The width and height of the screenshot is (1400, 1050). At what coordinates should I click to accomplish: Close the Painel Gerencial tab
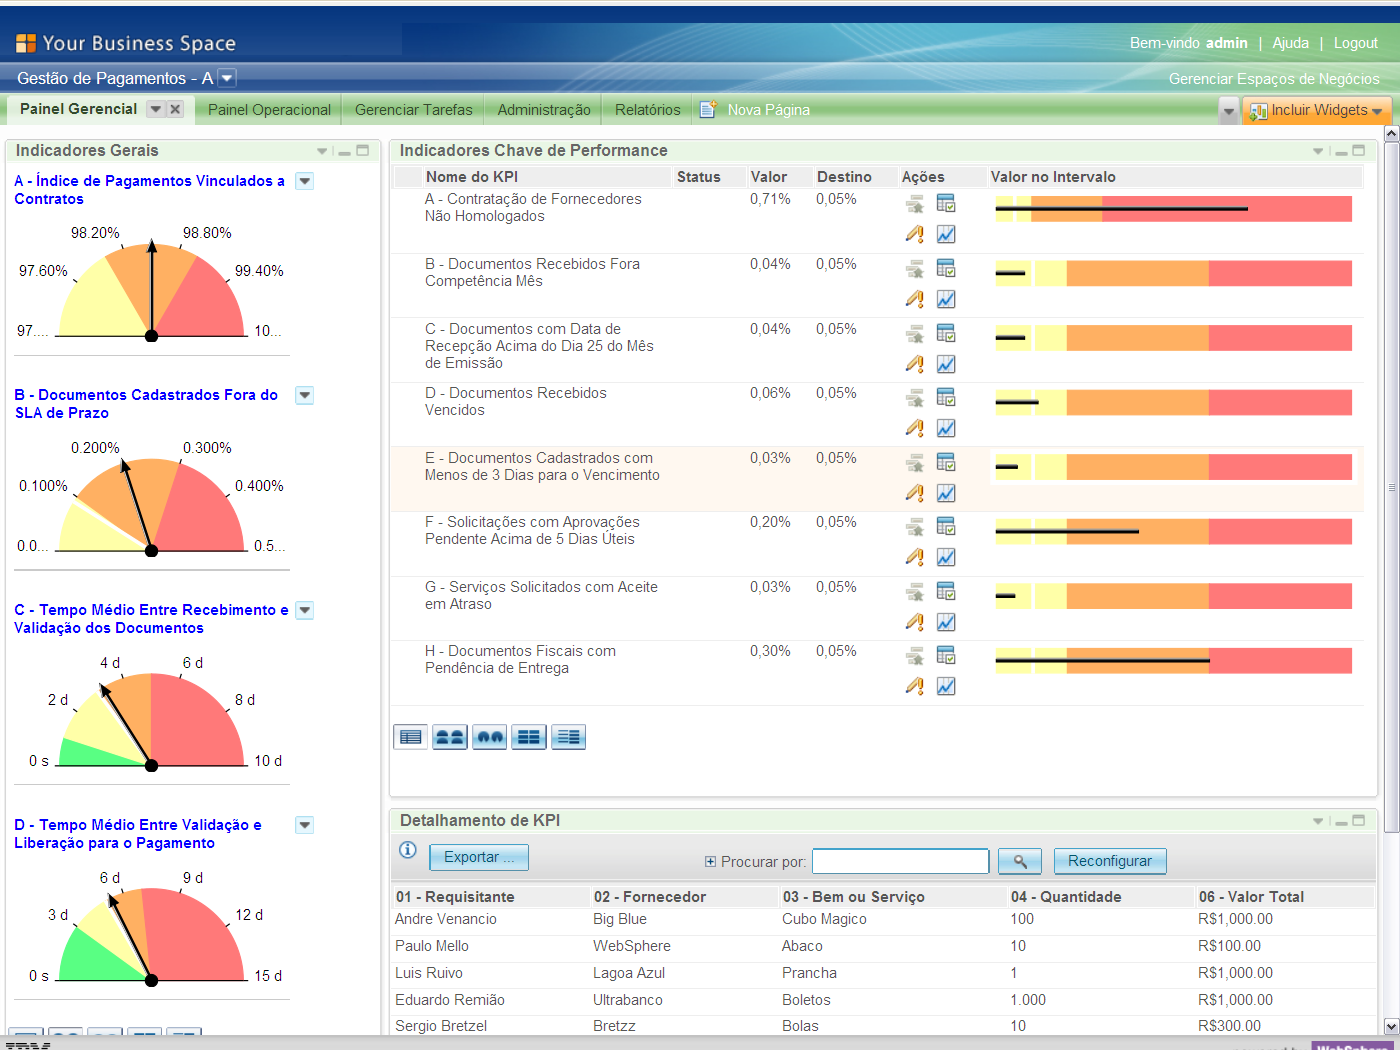pos(175,109)
